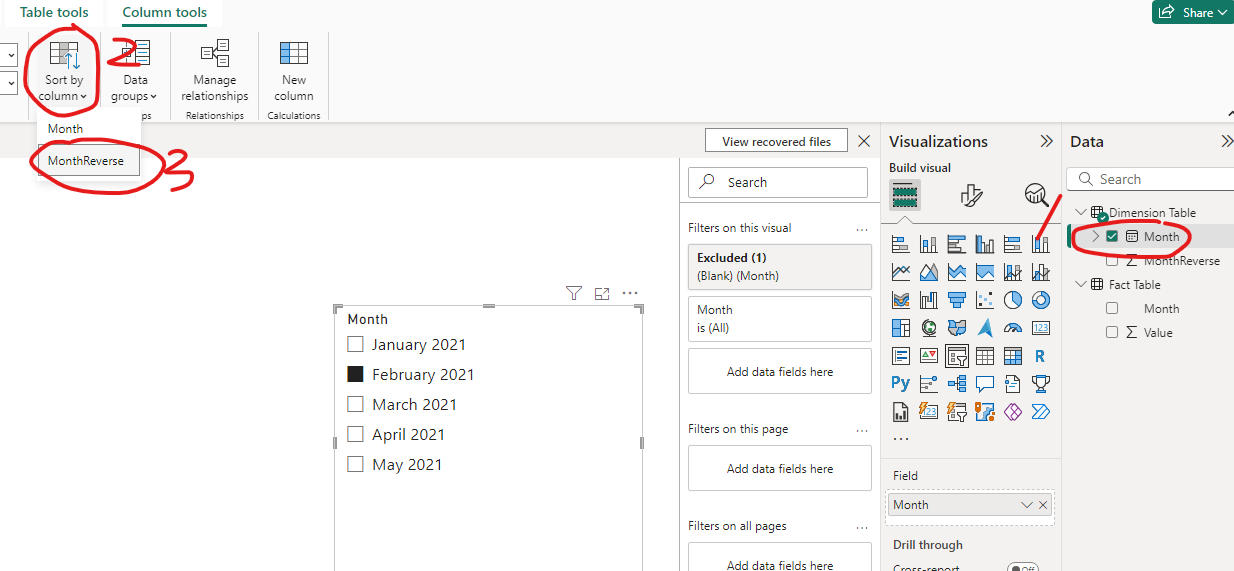Open the Analytics magnifier tab
The width and height of the screenshot is (1234, 571).
[x=1036, y=195]
